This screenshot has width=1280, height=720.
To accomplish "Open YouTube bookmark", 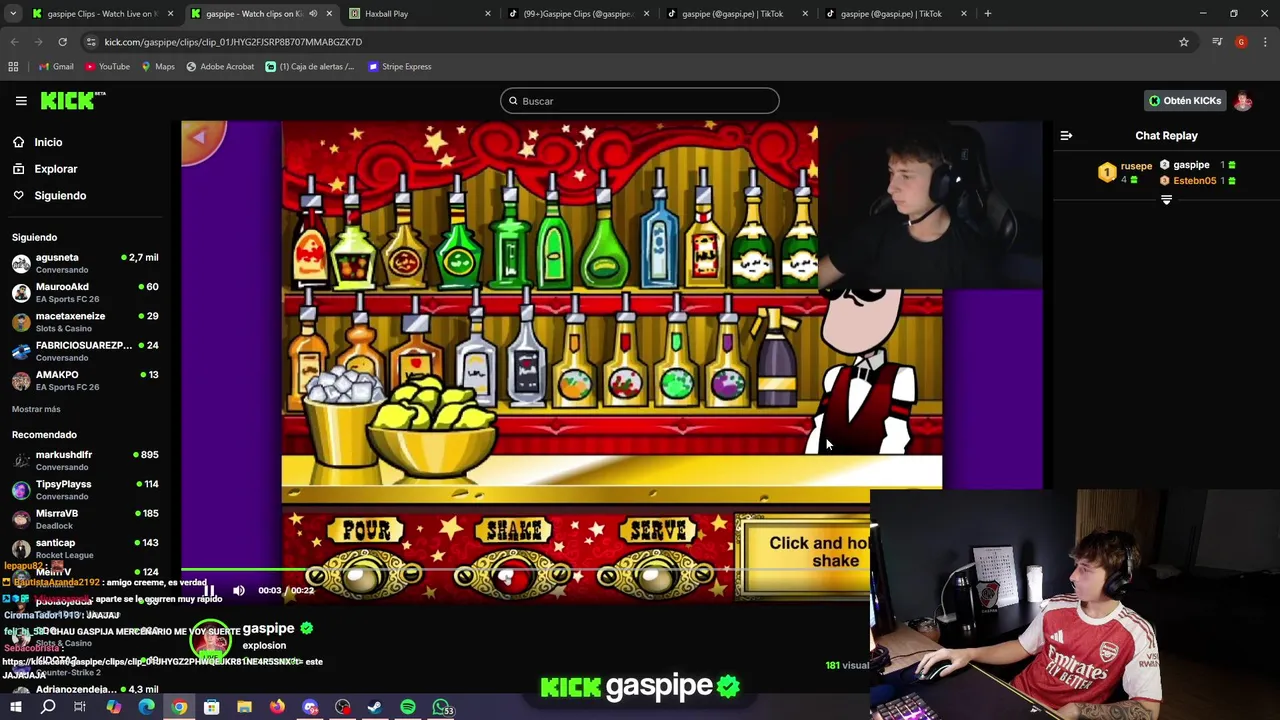I will coord(107,67).
